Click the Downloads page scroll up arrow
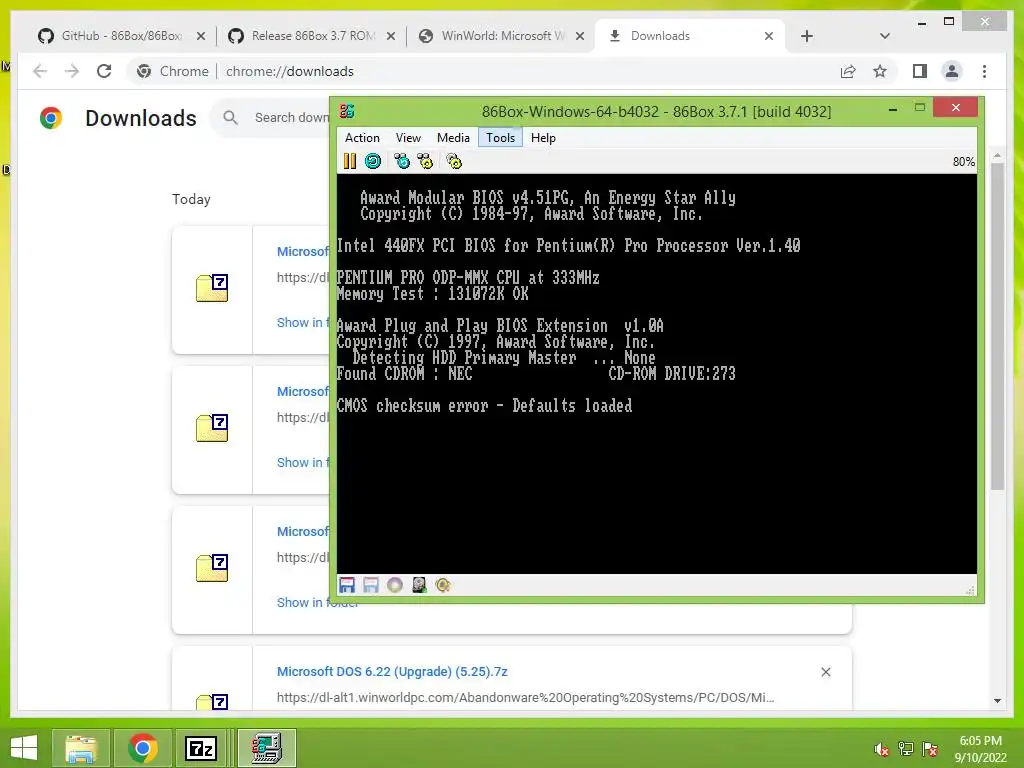This screenshot has width=1024, height=768. click(997, 155)
